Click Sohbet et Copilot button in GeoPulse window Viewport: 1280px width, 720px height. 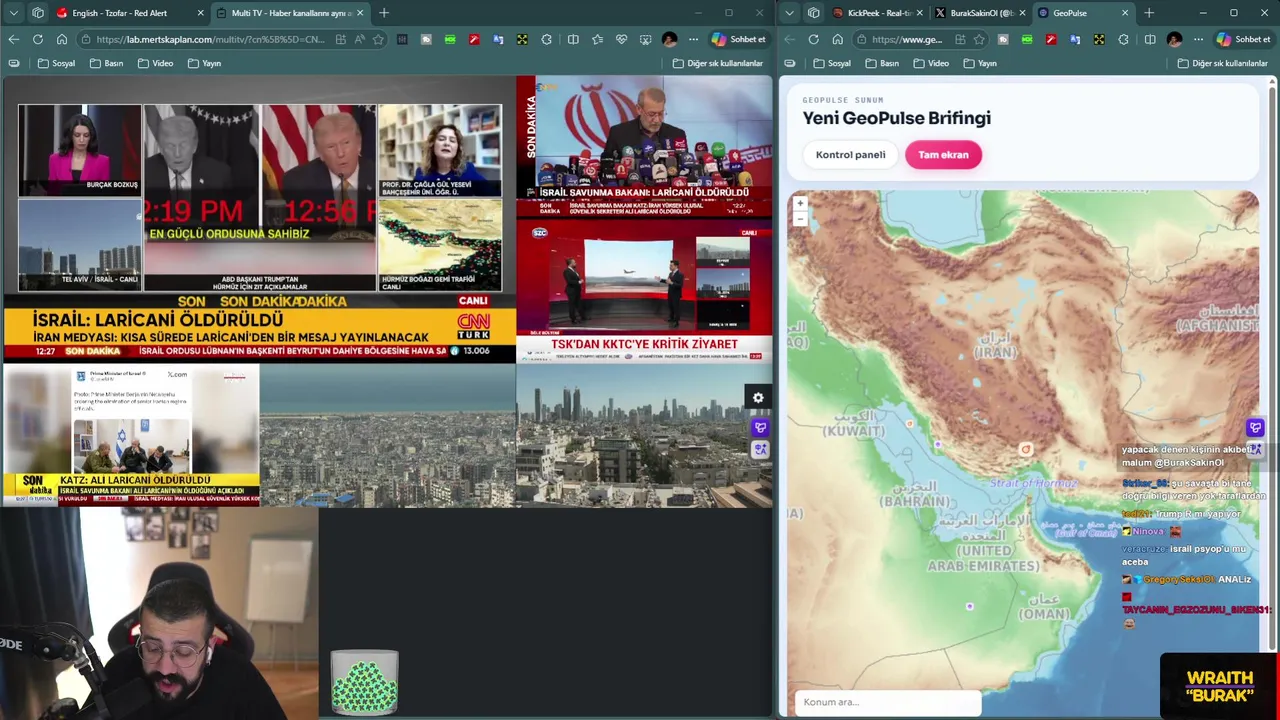coord(1243,39)
